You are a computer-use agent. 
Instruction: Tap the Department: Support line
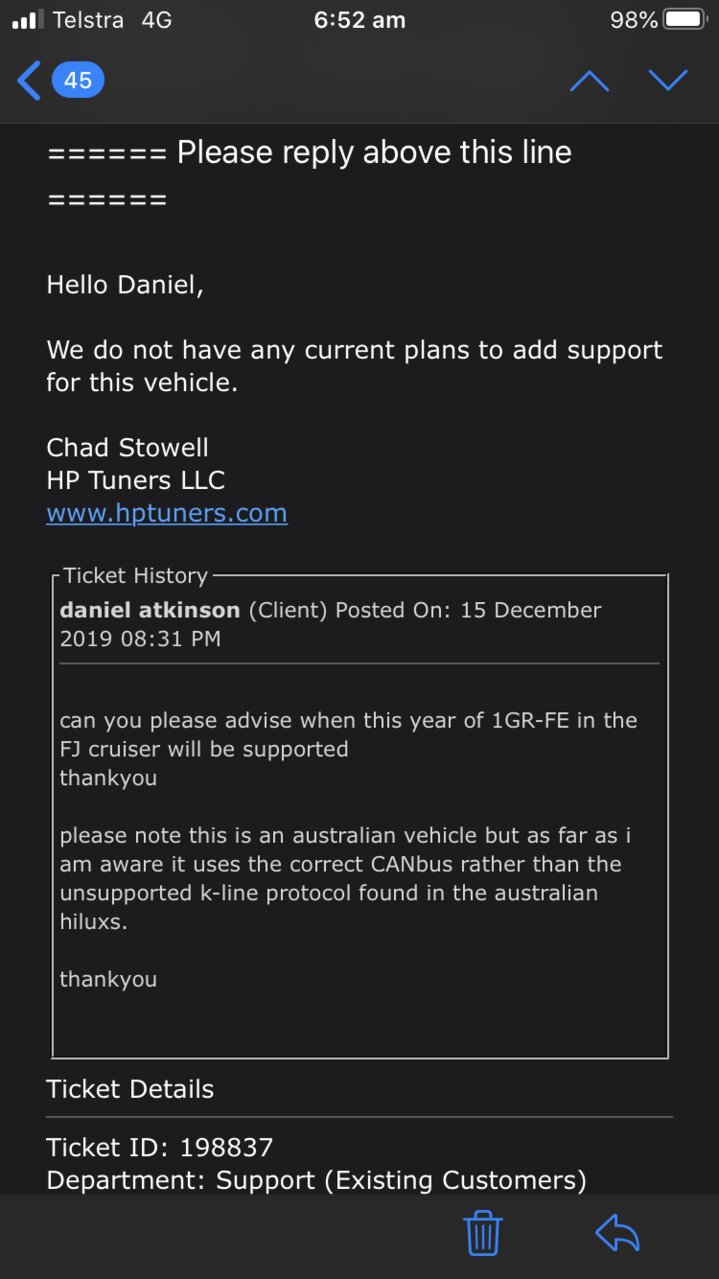coord(316,1180)
